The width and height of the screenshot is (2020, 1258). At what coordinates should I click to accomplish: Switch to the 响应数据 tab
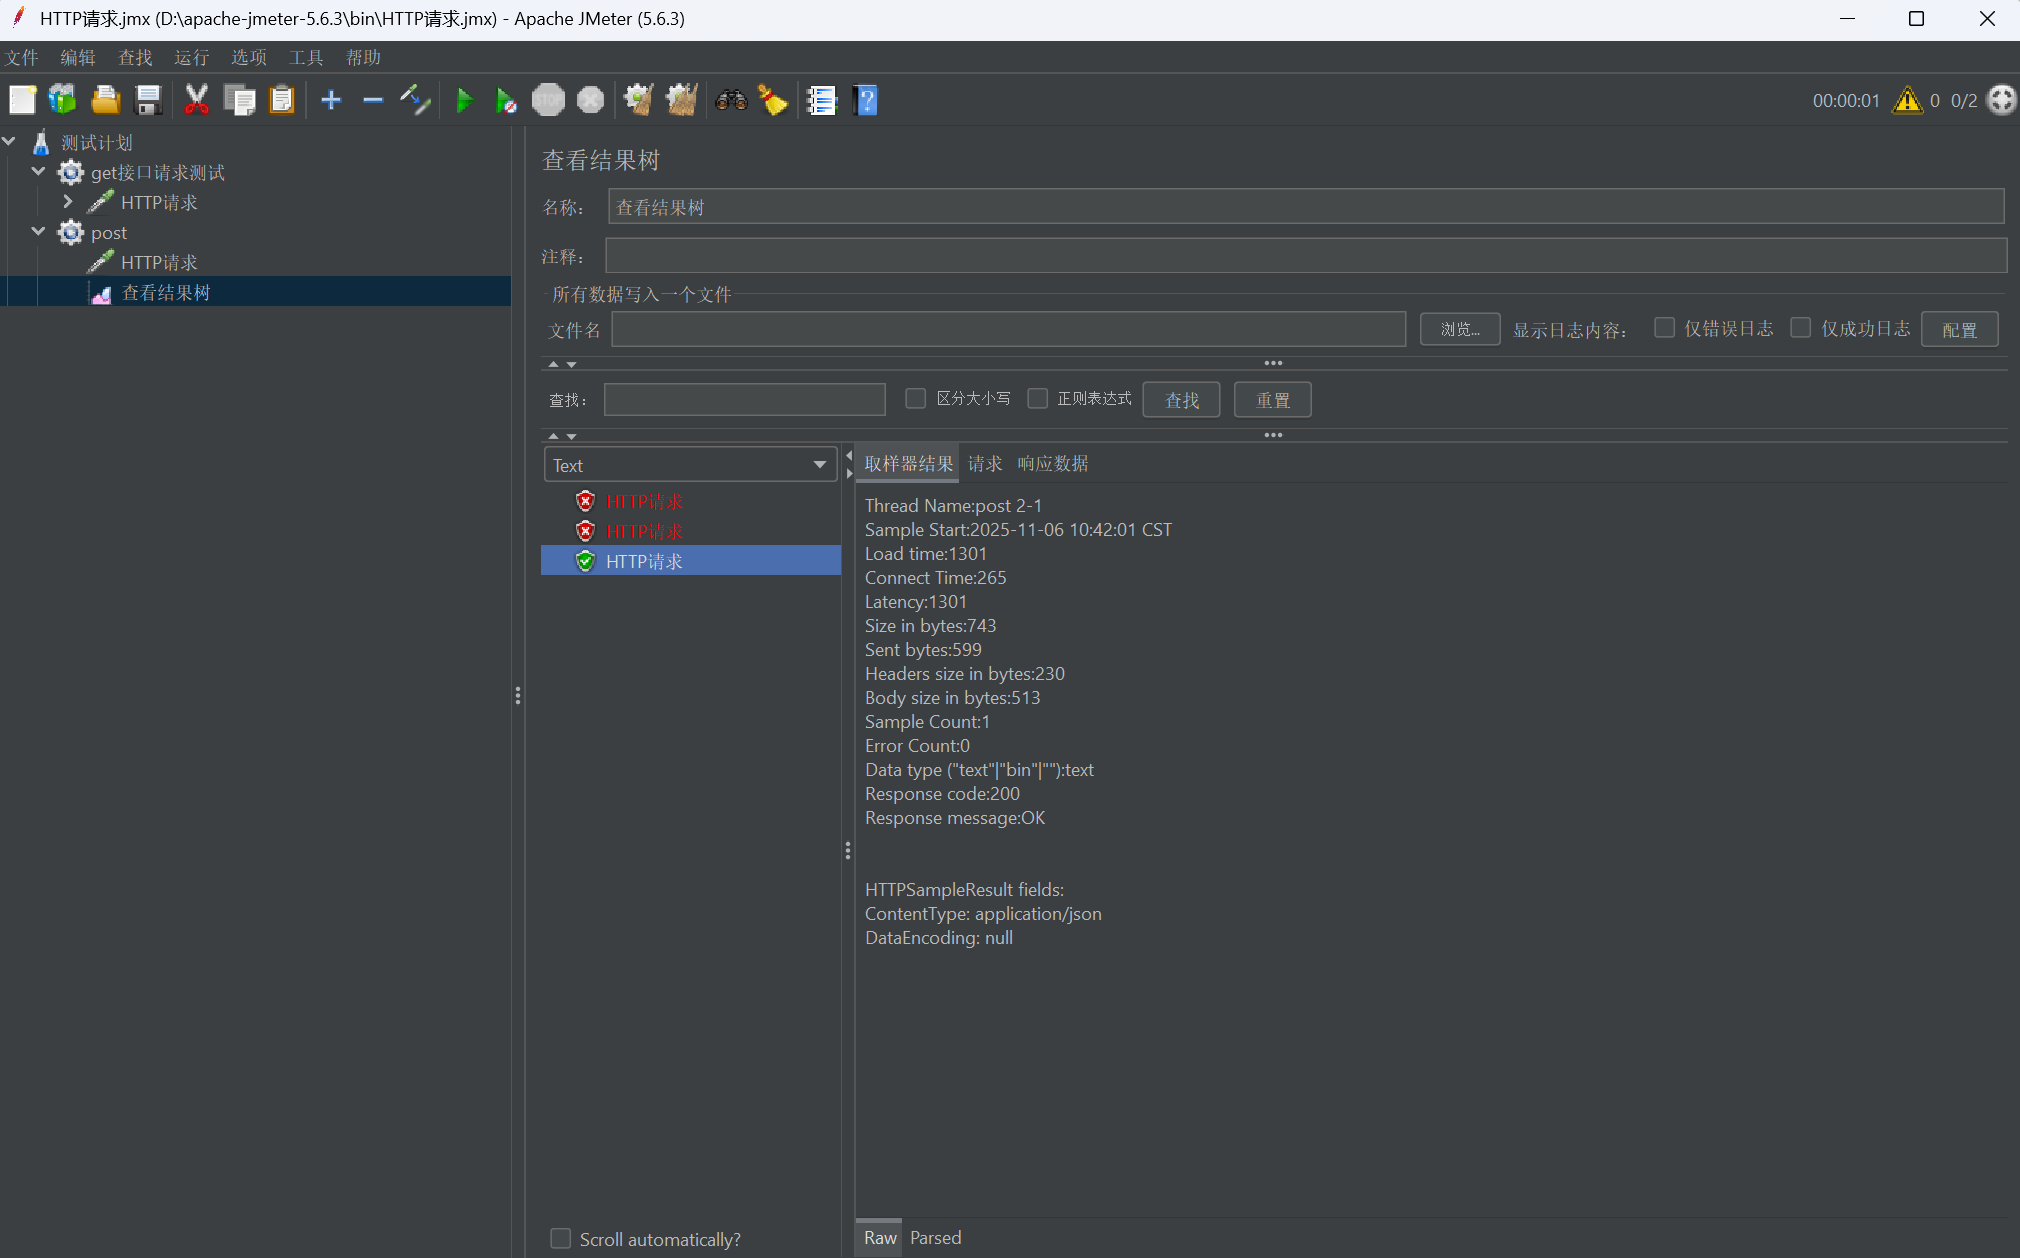point(1052,463)
